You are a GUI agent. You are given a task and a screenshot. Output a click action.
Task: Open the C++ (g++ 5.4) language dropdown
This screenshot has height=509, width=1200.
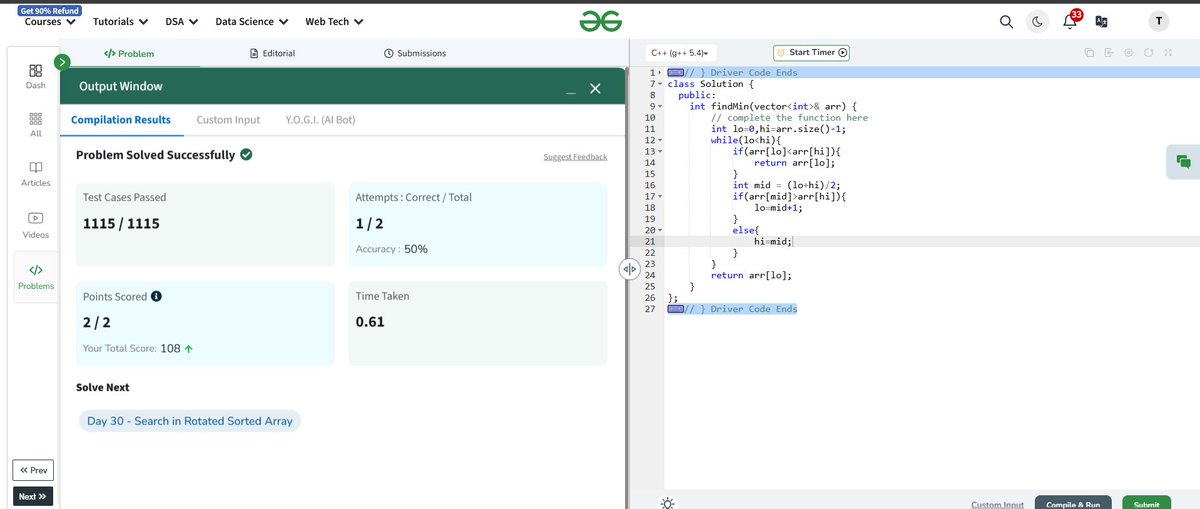[682, 53]
